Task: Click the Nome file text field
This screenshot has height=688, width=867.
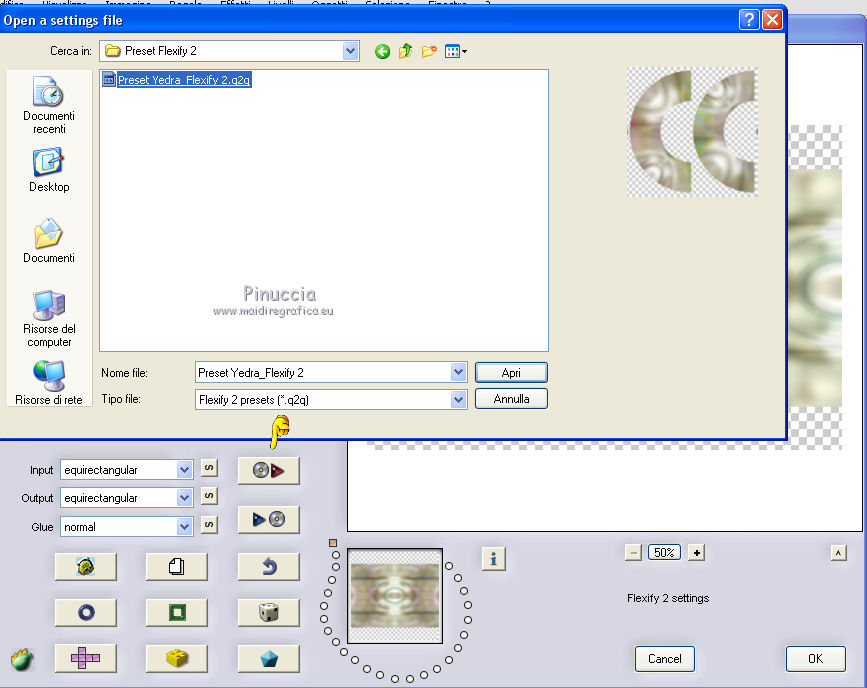Action: 323,372
